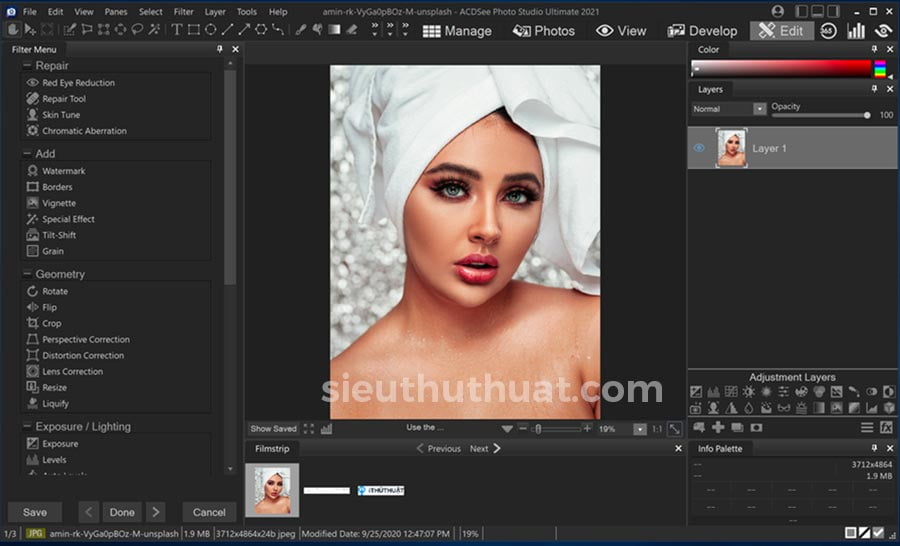The image size is (900, 546).
Task: Add the cube Color LUT adjustment layer
Action: (x=889, y=408)
